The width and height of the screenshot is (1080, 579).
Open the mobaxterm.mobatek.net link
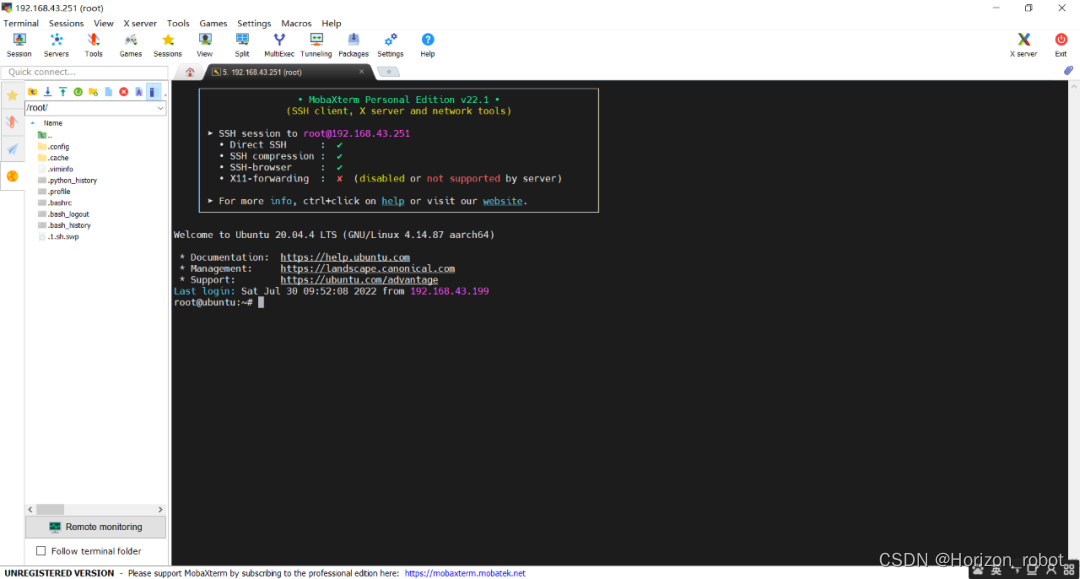465,573
